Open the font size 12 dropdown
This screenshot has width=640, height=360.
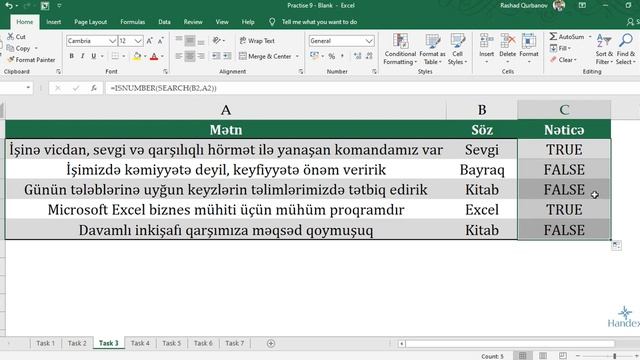[138, 41]
